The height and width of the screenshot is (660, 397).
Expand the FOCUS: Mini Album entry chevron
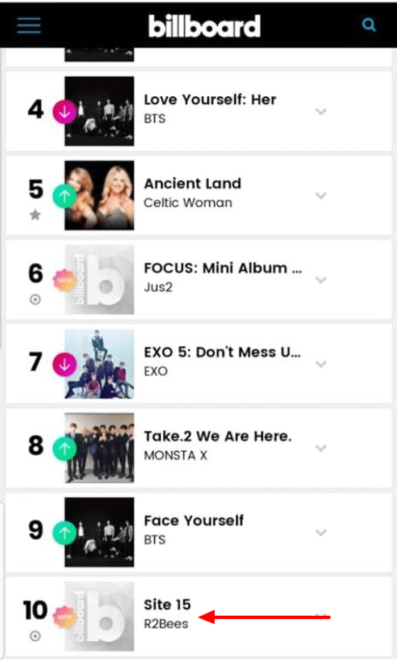point(321,280)
